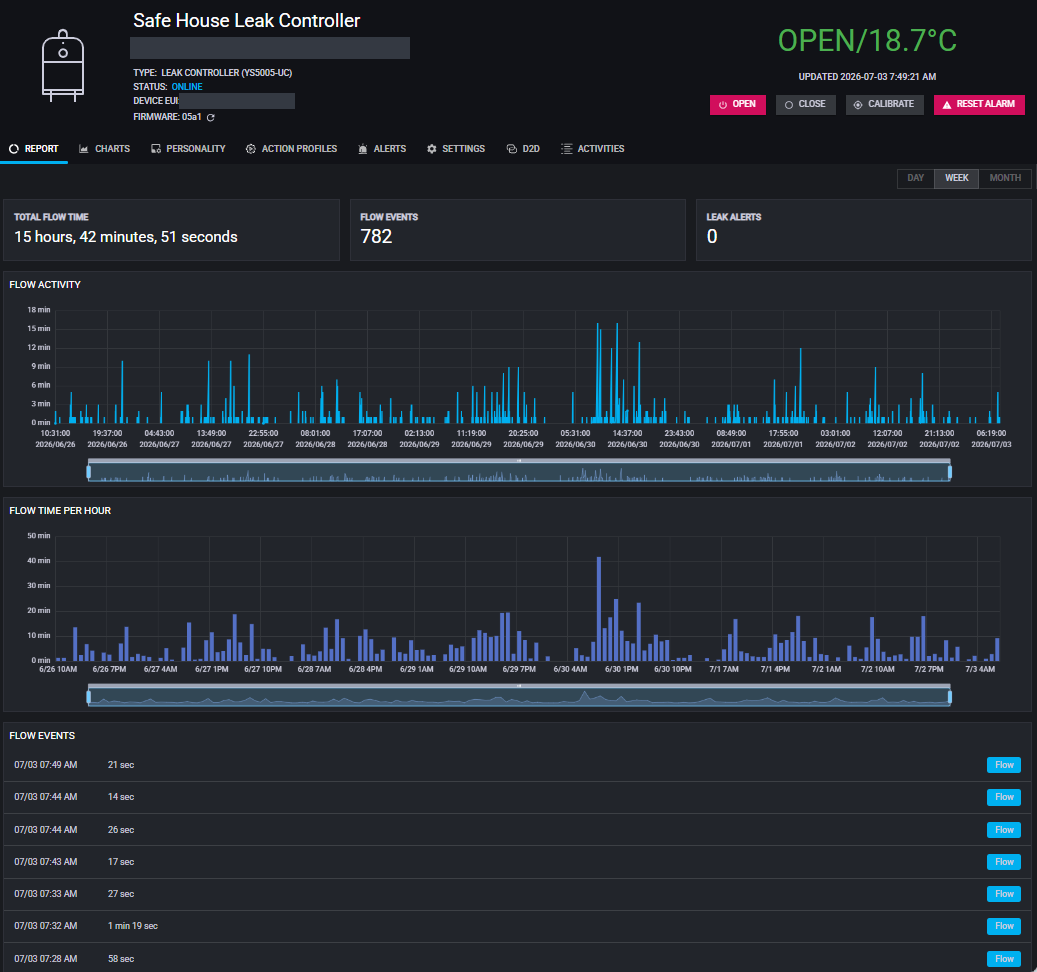Click the UPDATED timestamp text
This screenshot has height=972, width=1037.
(867, 77)
